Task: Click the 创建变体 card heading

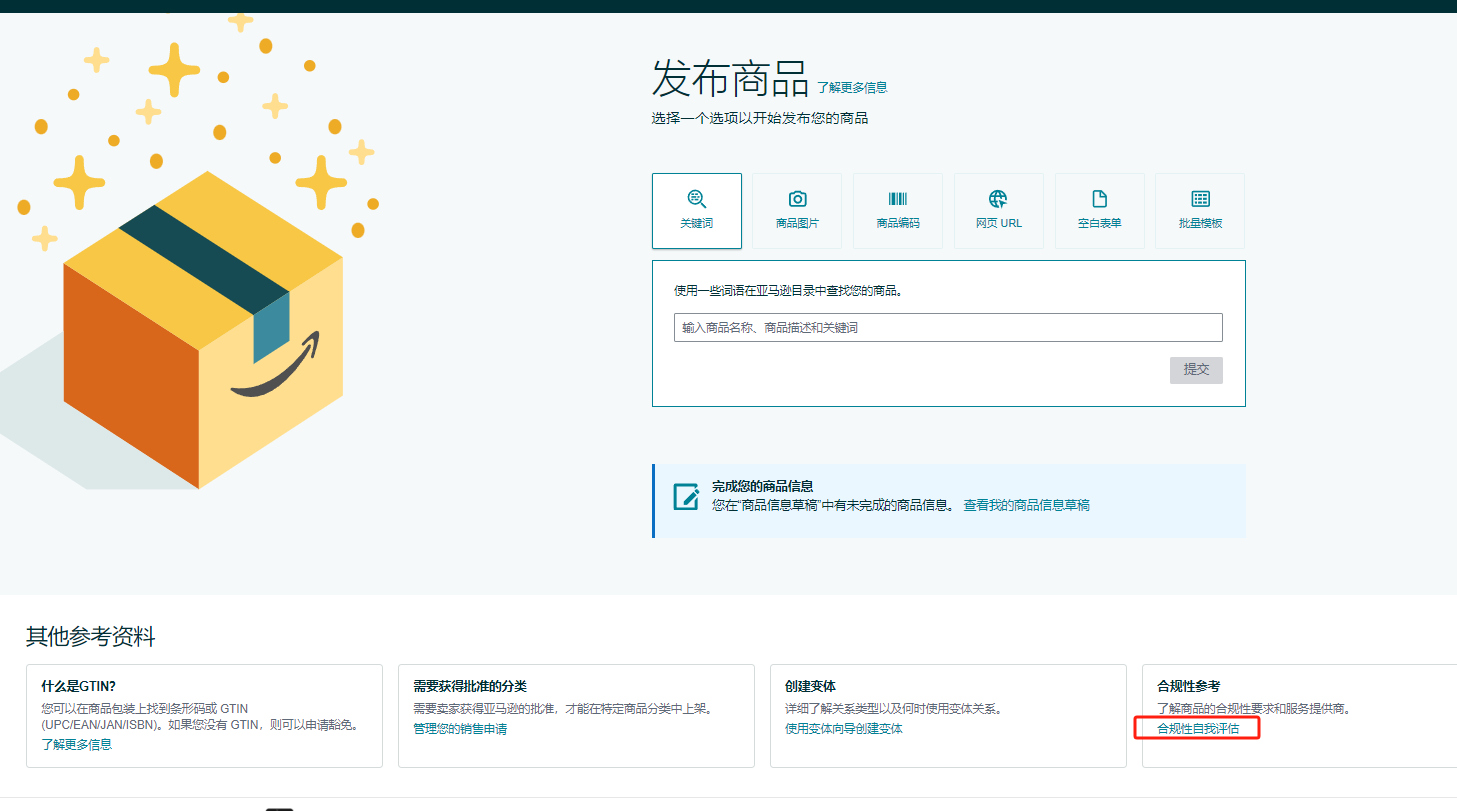Action: pyautogui.click(x=810, y=687)
